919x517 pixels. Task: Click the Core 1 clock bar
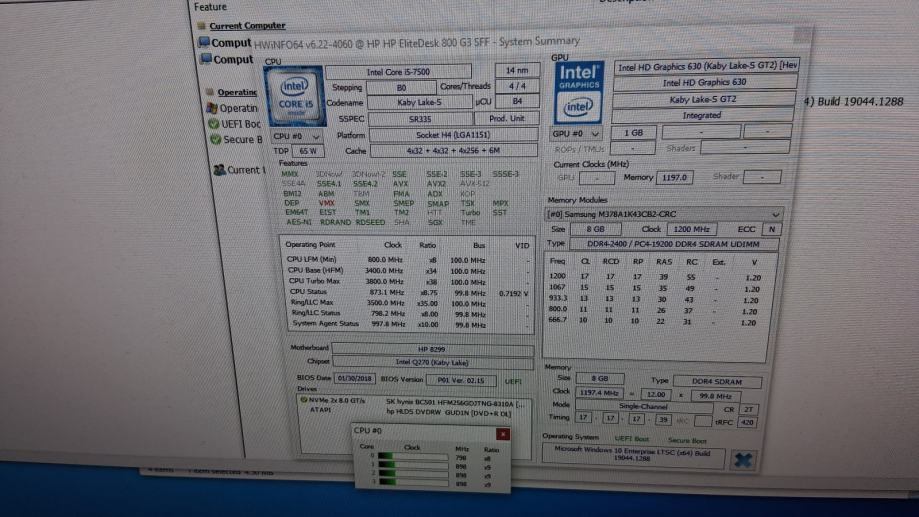[x=413, y=465]
